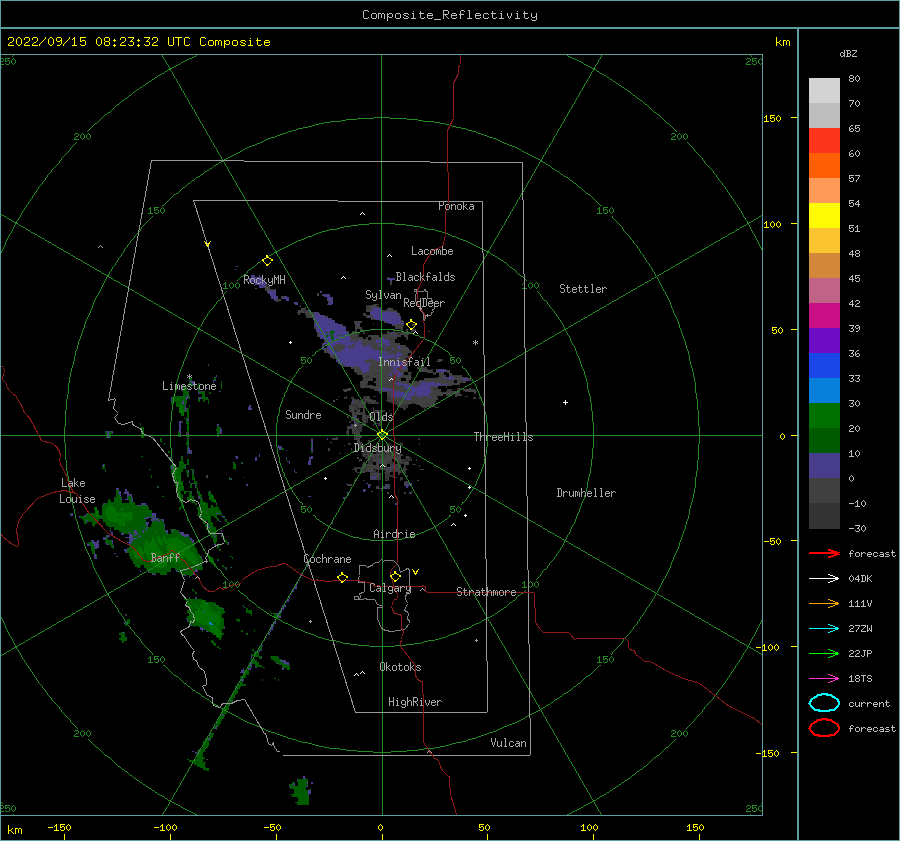Viewport: 900px width, 841px height.
Task: Click the cyan 27ZW arrow icon
Action: point(824,629)
